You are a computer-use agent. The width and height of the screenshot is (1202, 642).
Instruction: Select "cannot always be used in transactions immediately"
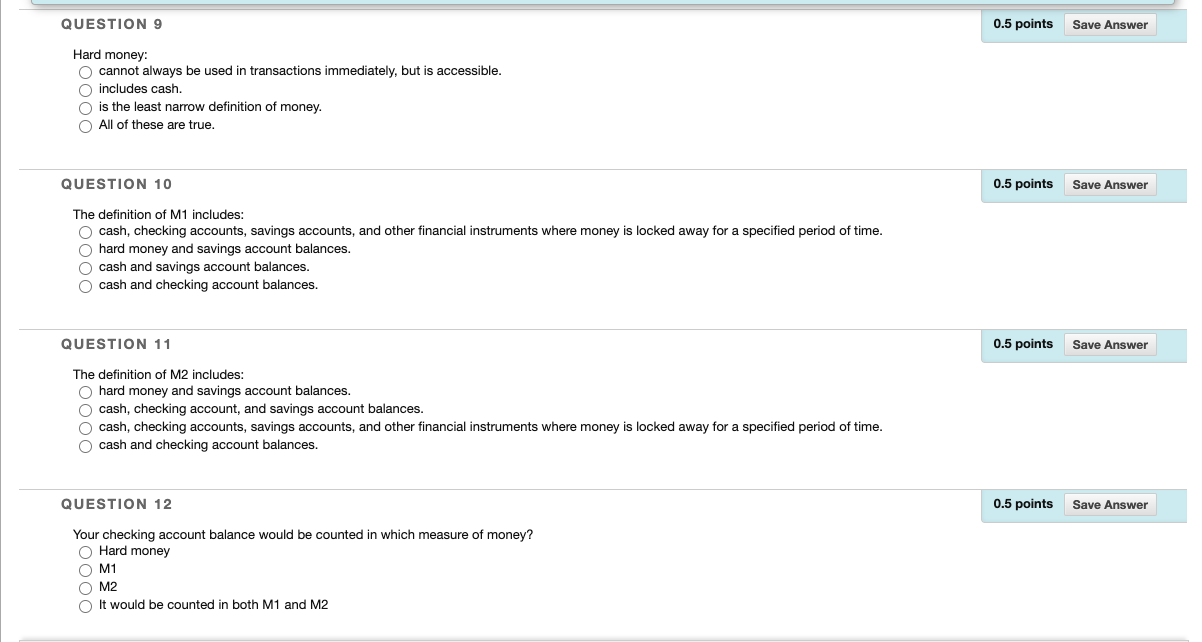85,72
